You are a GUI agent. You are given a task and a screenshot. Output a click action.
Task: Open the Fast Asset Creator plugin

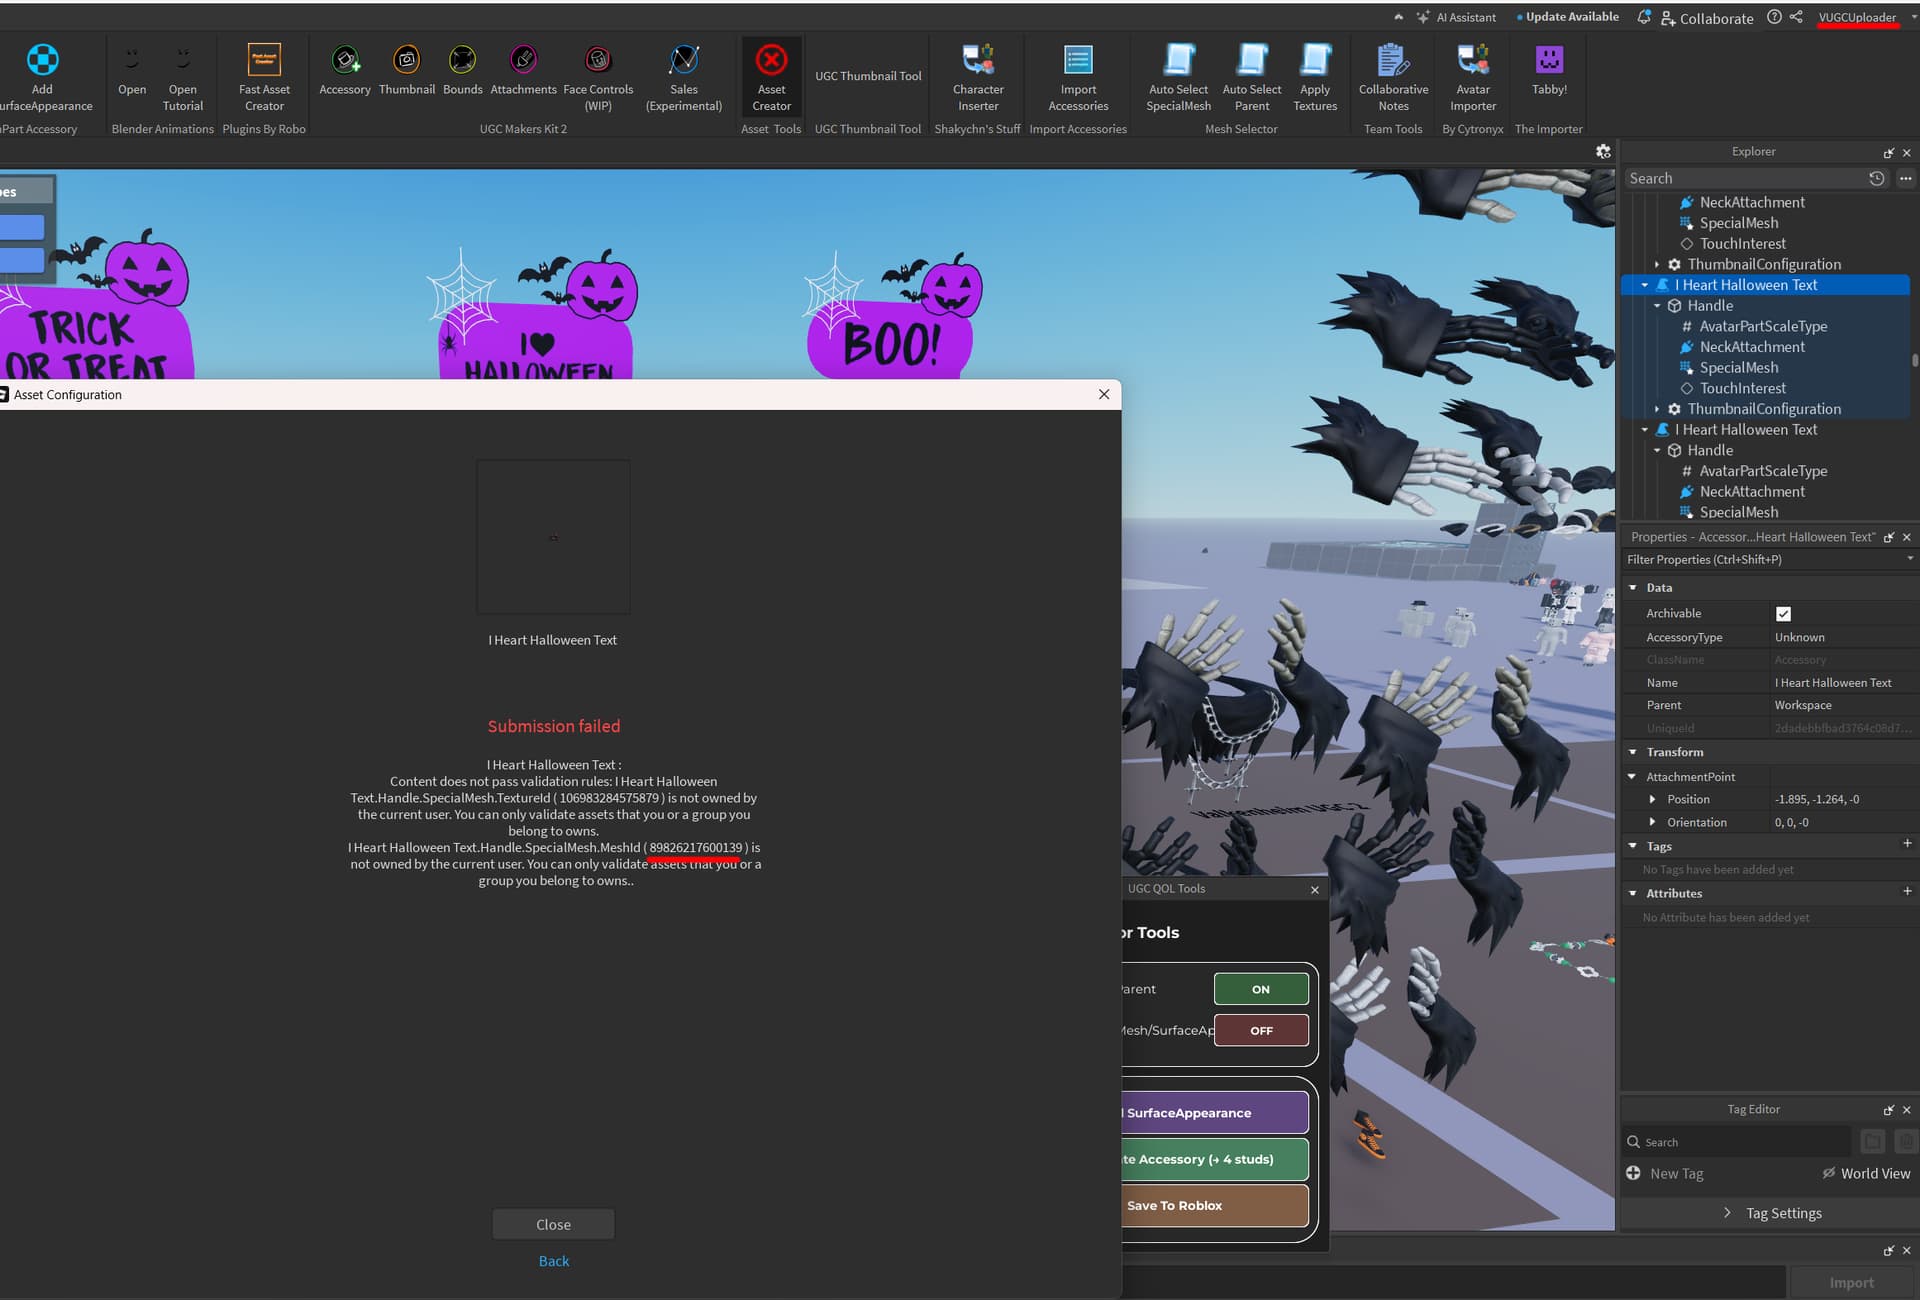pyautogui.click(x=264, y=76)
